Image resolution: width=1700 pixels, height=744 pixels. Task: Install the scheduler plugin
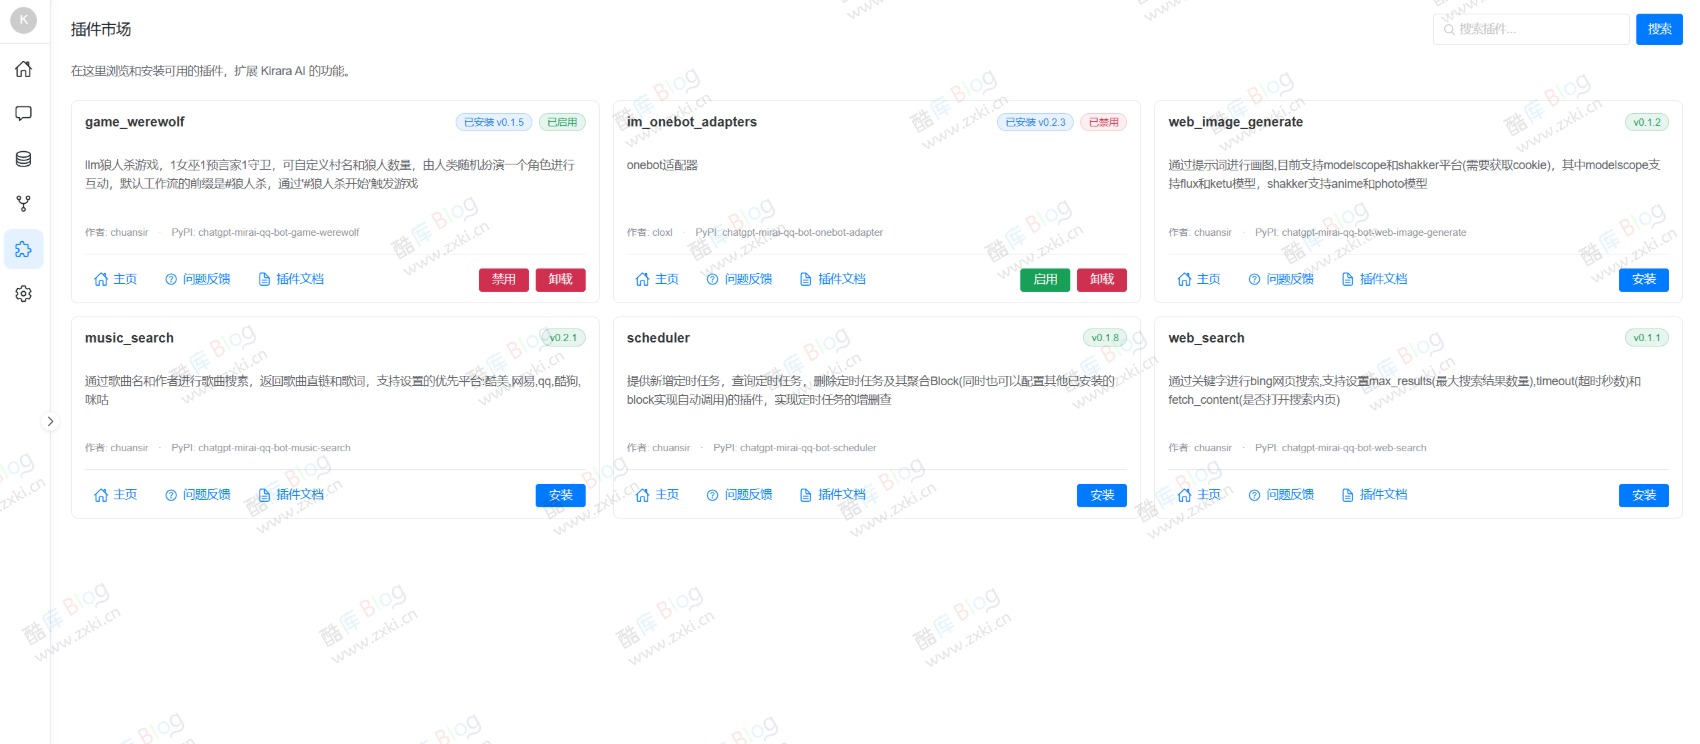click(x=1102, y=496)
